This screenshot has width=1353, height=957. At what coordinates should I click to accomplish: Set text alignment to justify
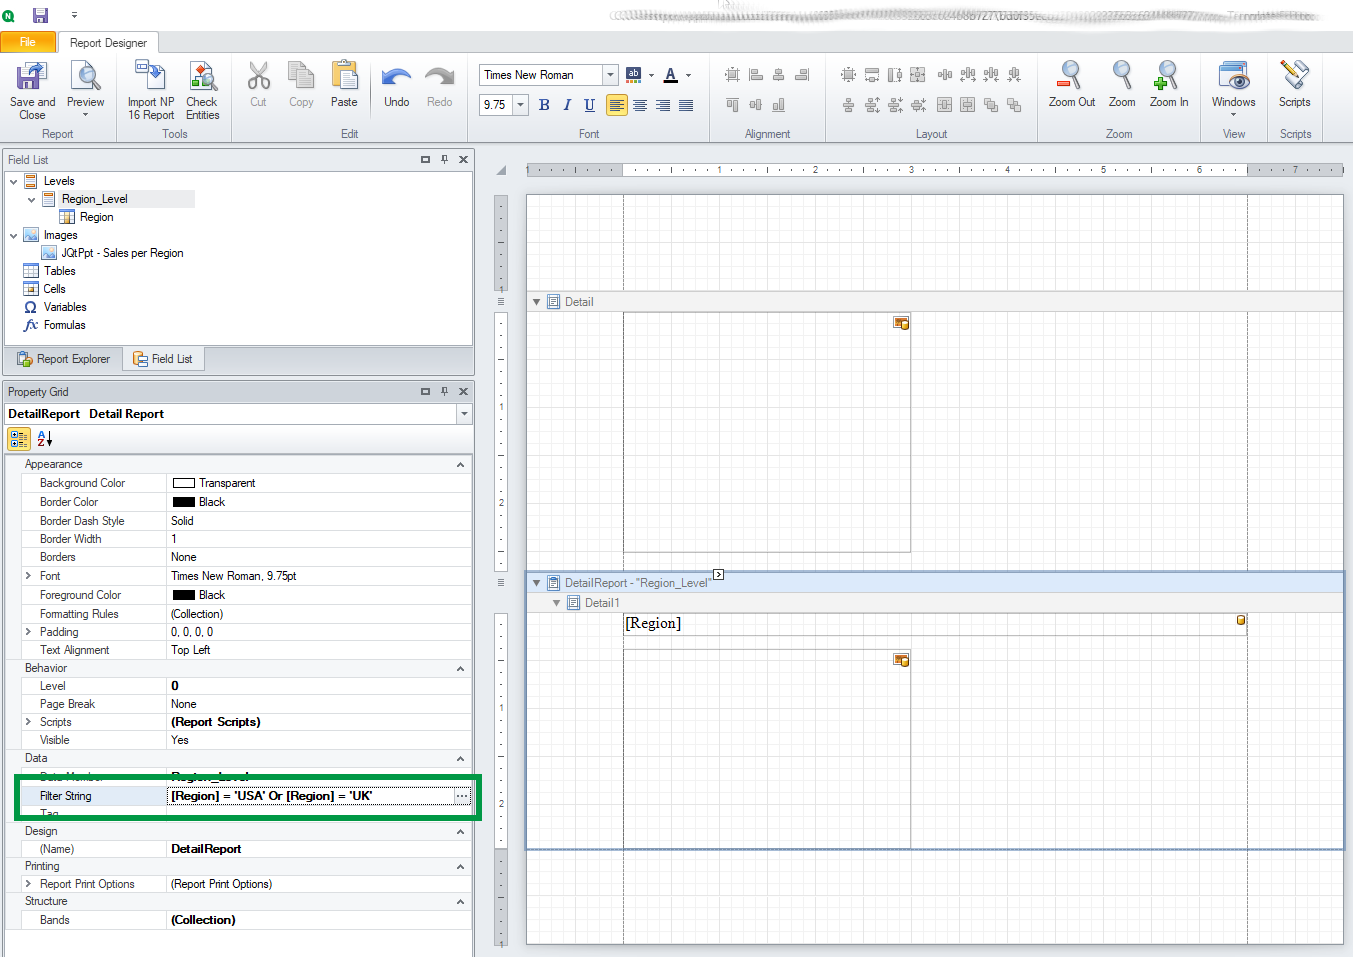pos(686,105)
